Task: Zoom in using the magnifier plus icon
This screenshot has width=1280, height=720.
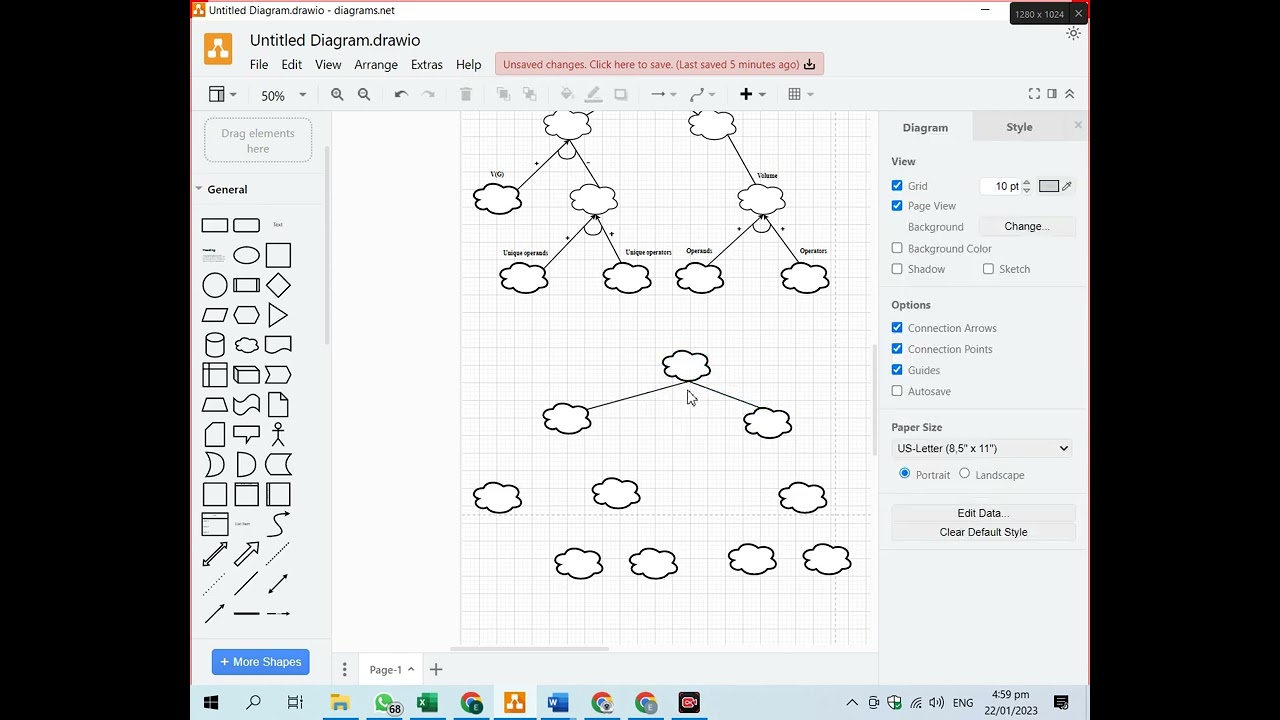Action: click(x=337, y=94)
